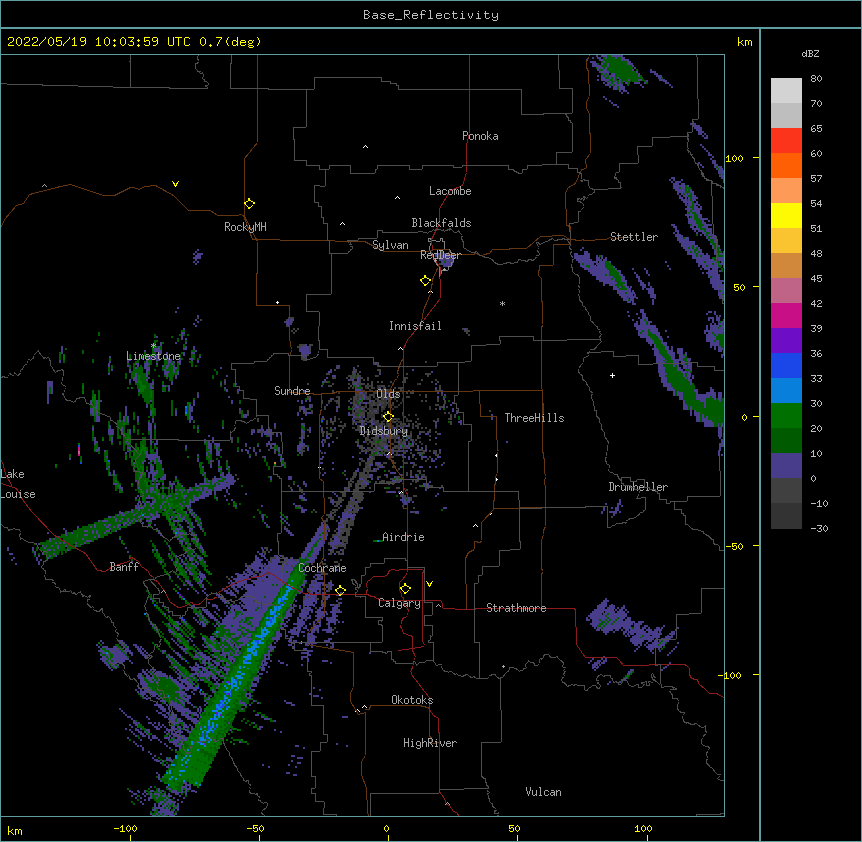This screenshot has width=862, height=842.
Task: Select the yellow diamond marker between Olds and Didsbury
Action: click(388, 416)
